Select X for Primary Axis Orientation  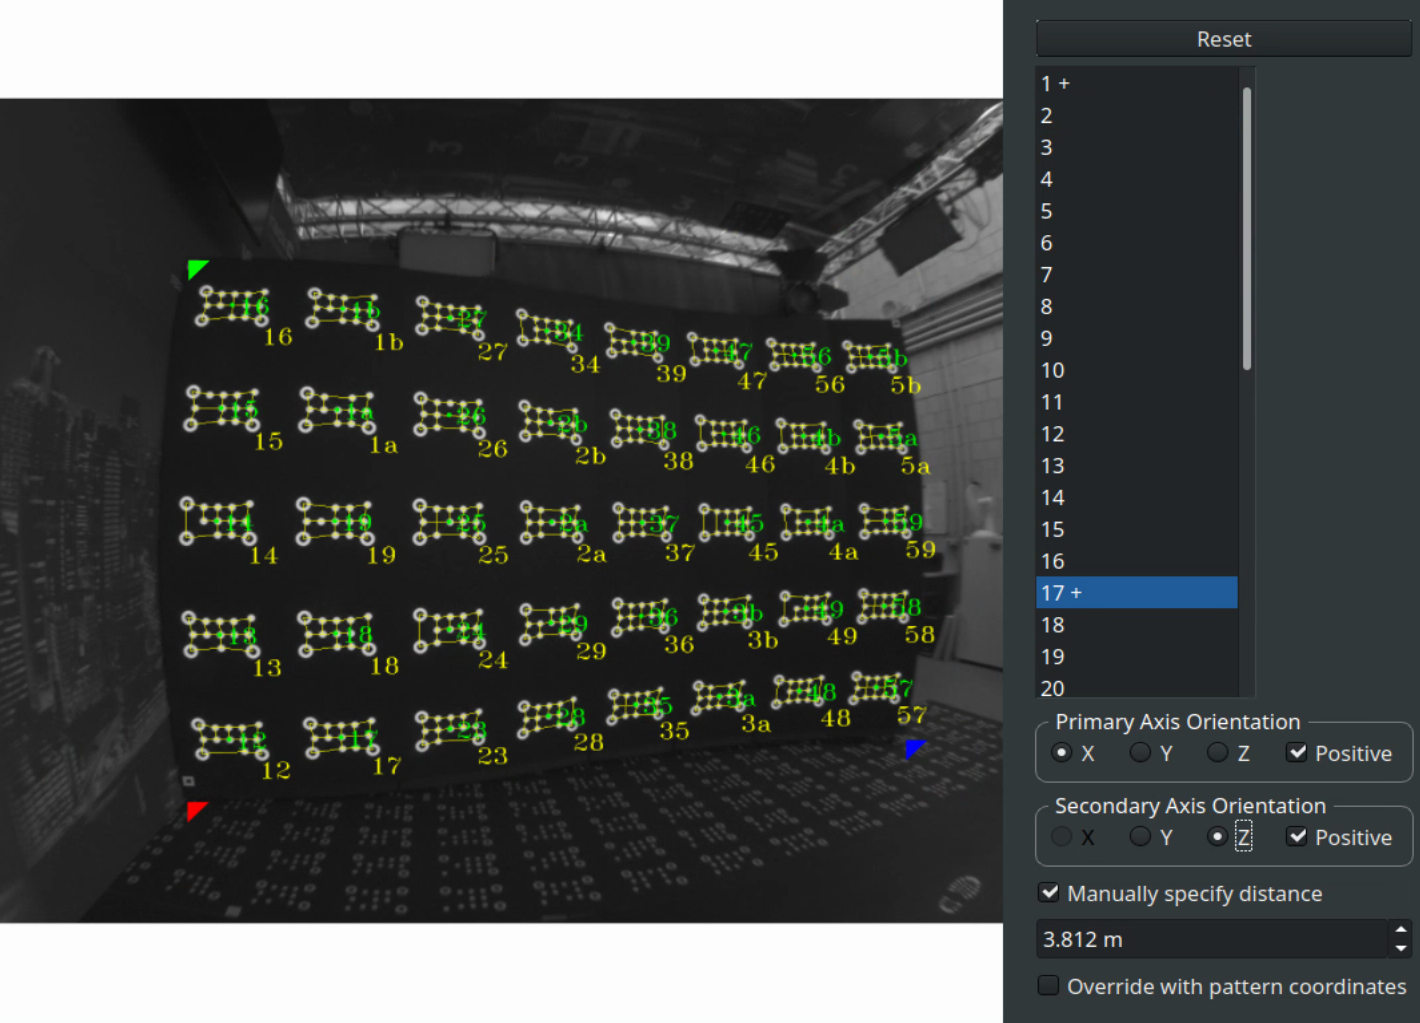point(1063,753)
